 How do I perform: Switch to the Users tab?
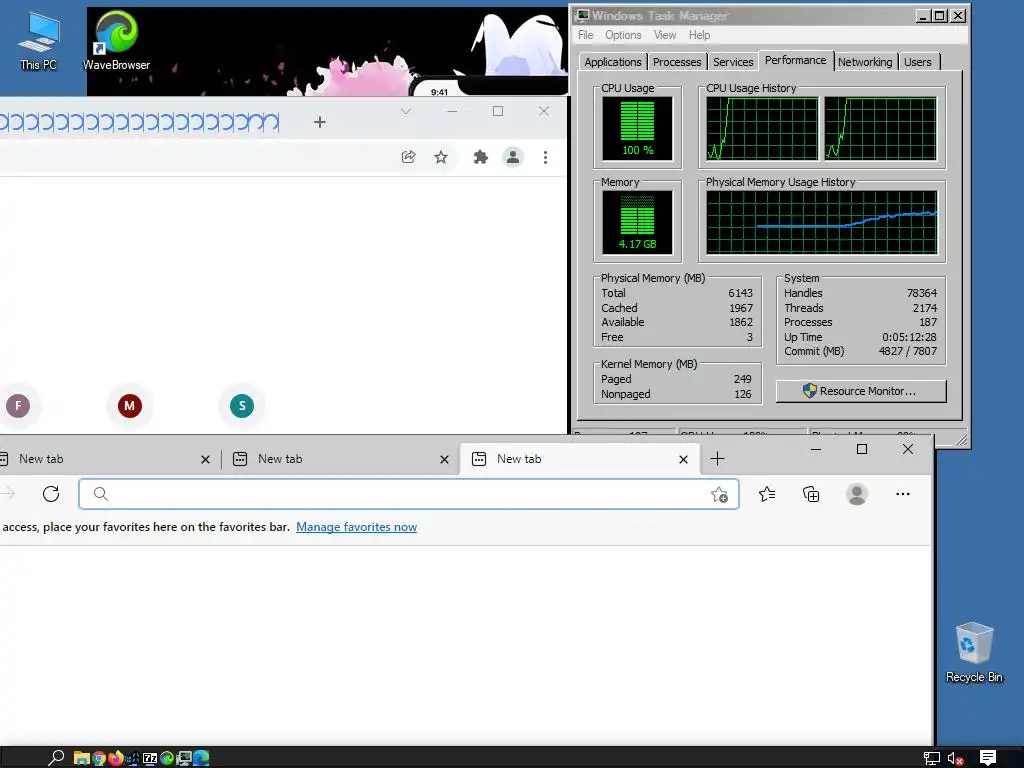tap(918, 62)
